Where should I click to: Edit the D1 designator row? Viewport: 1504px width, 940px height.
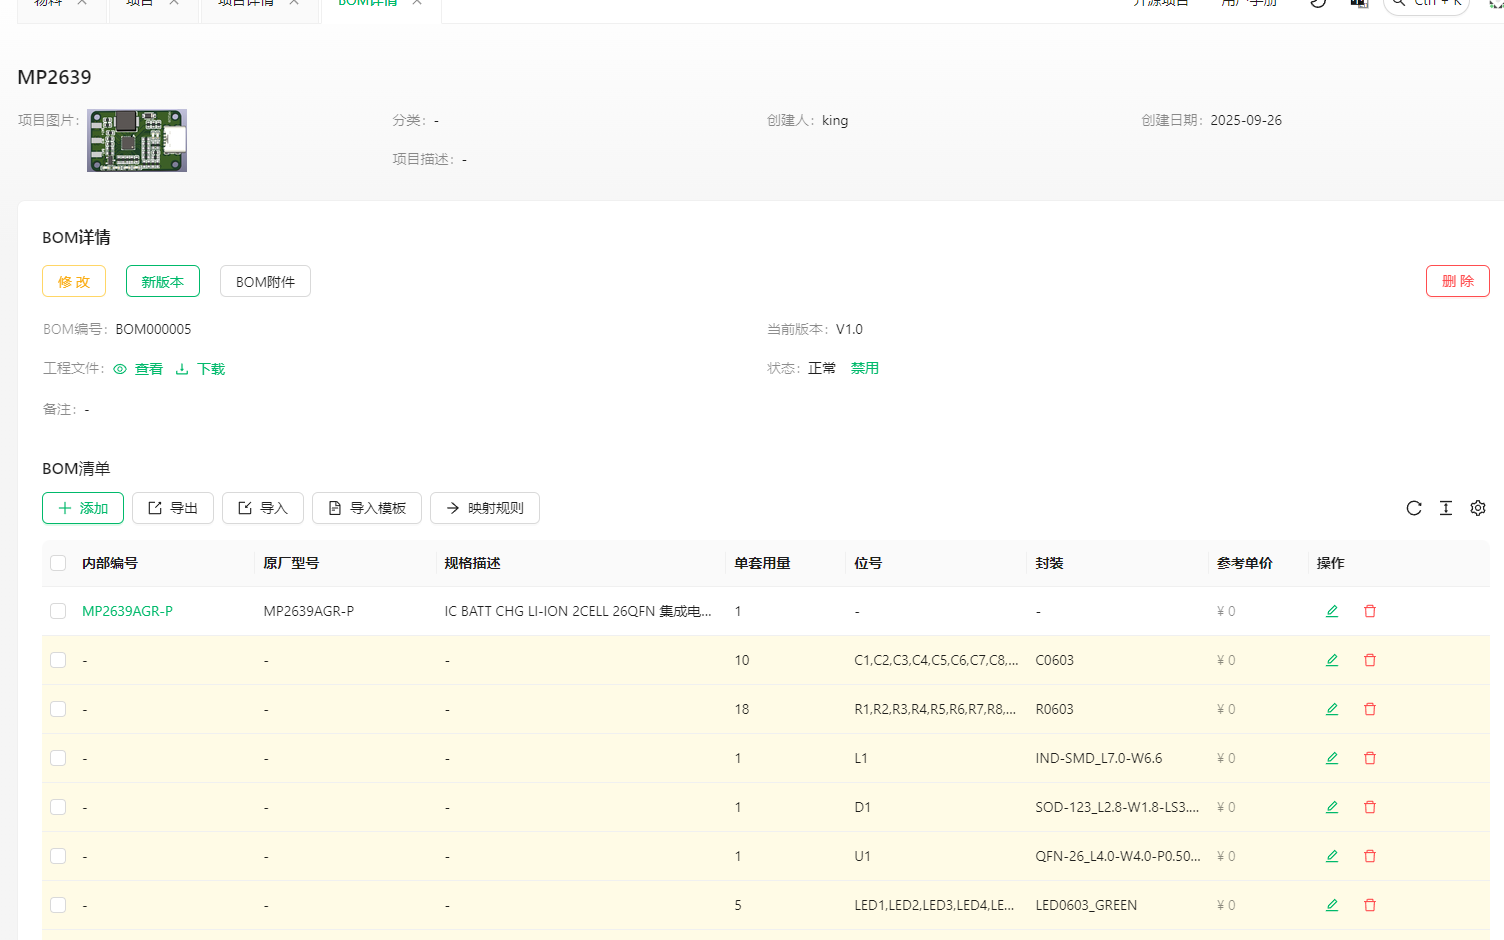(x=1331, y=807)
